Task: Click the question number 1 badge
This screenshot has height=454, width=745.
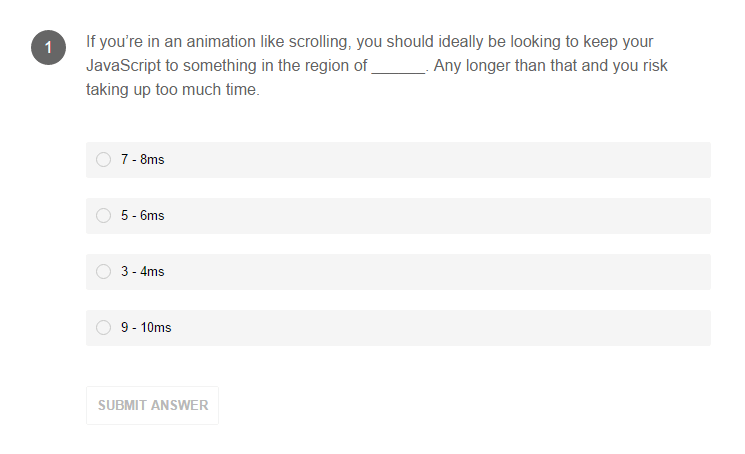Action: click(48, 47)
